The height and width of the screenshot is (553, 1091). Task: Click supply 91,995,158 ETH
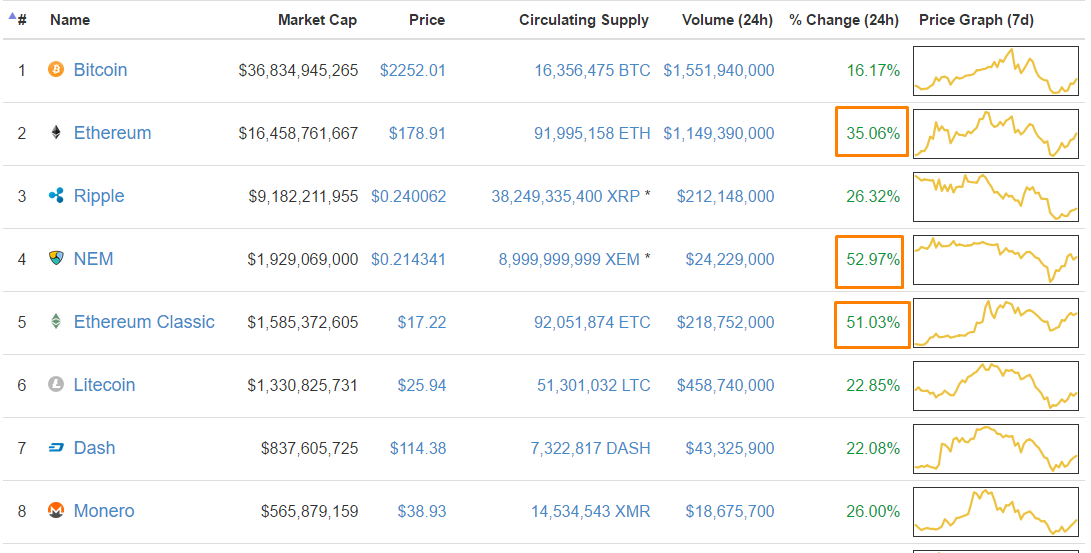point(592,134)
